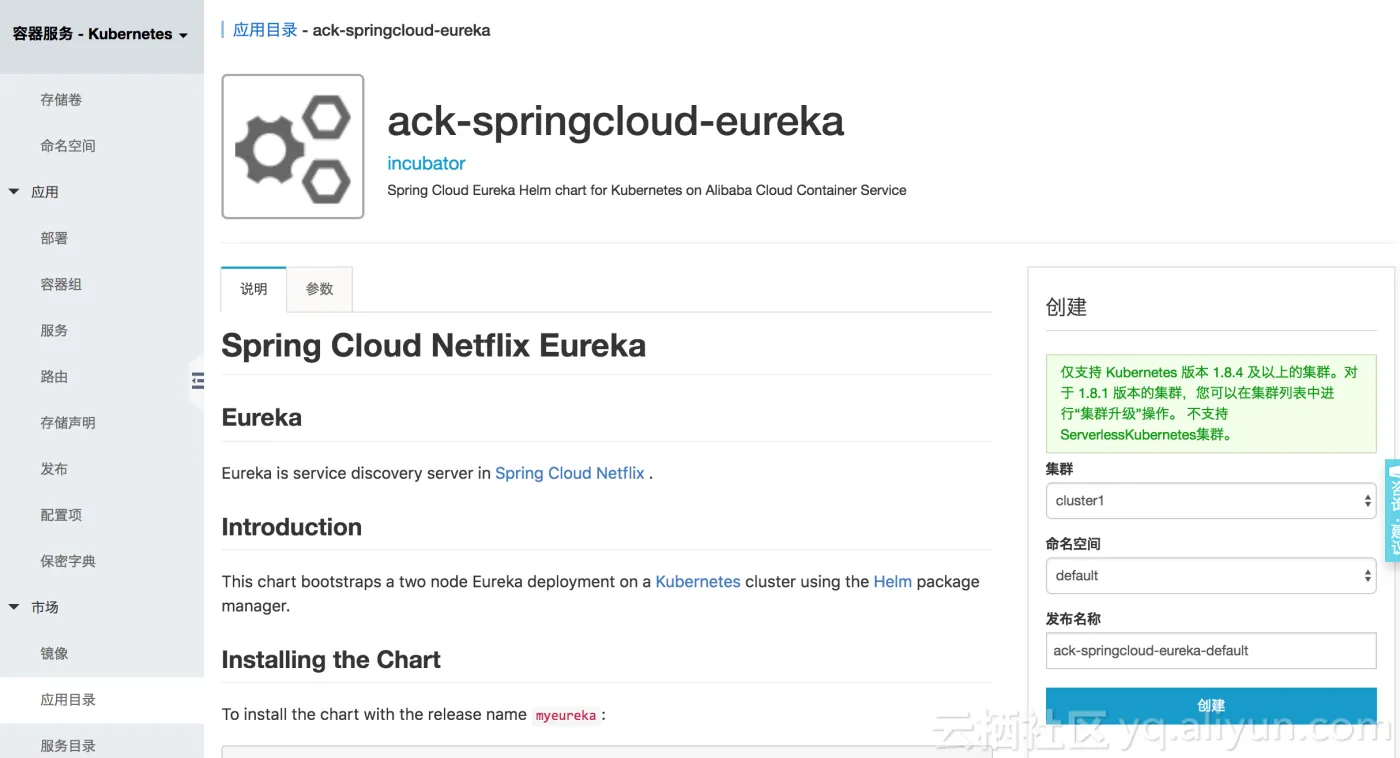Go to 部署 in the sidebar
The image size is (1400, 758).
pyautogui.click(x=54, y=238)
